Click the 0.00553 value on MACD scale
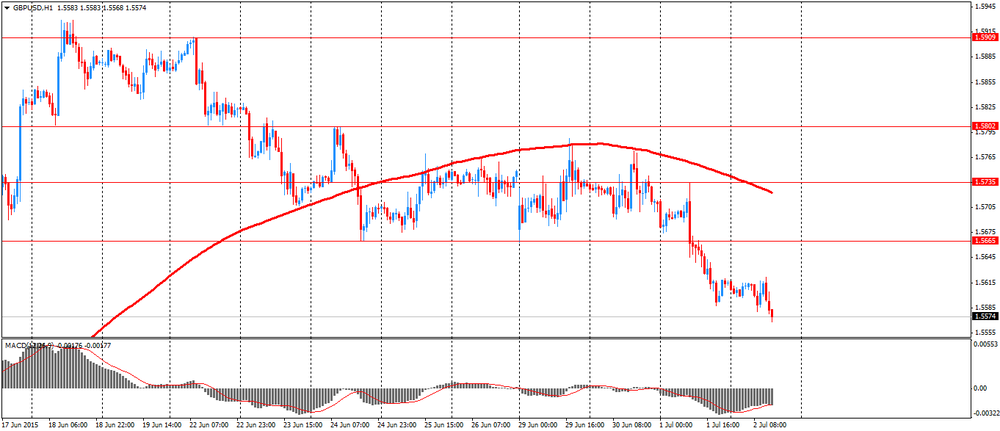 (x=984, y=344)
